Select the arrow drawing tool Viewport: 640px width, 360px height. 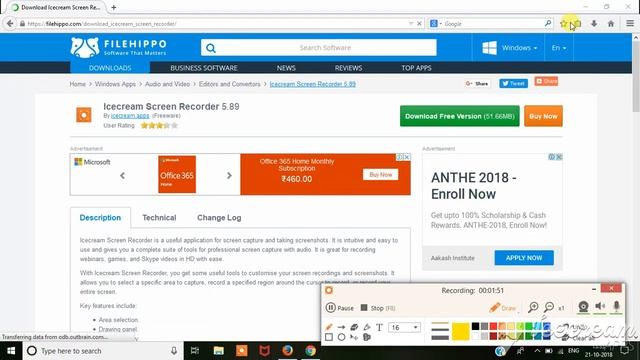[x=341, y=327]
